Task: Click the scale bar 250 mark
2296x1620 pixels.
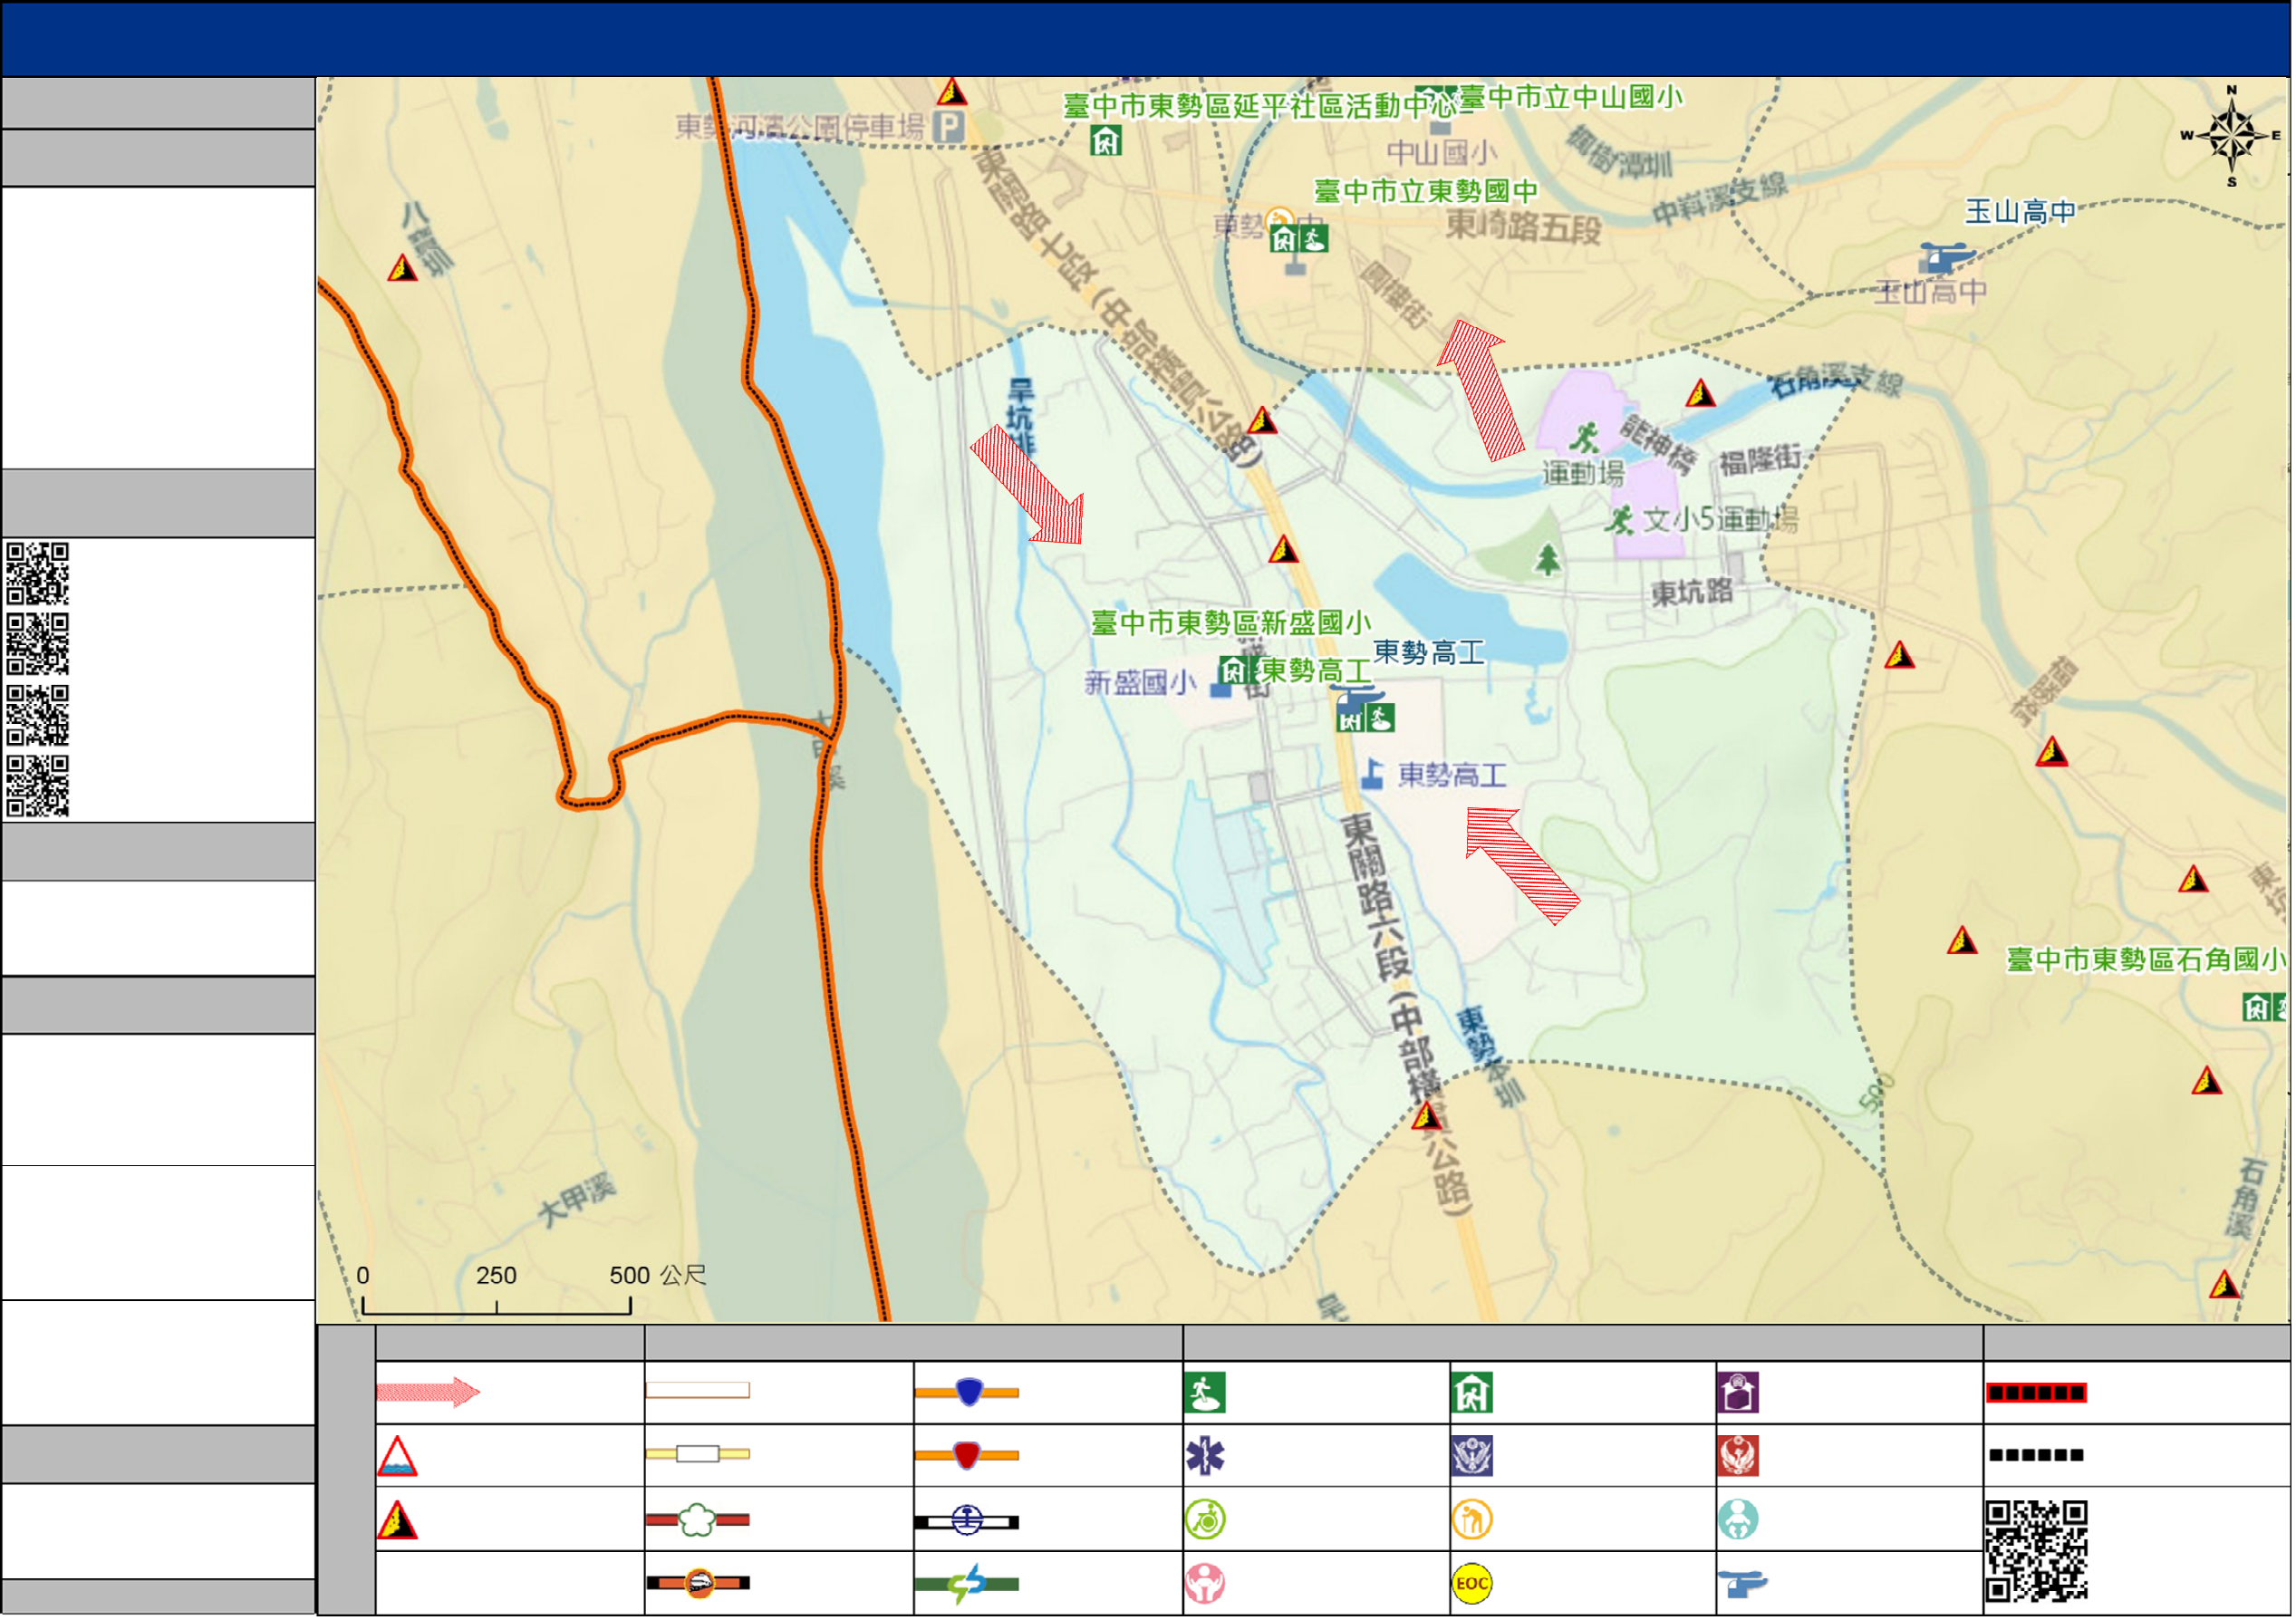Action: tap(497, 1277)
